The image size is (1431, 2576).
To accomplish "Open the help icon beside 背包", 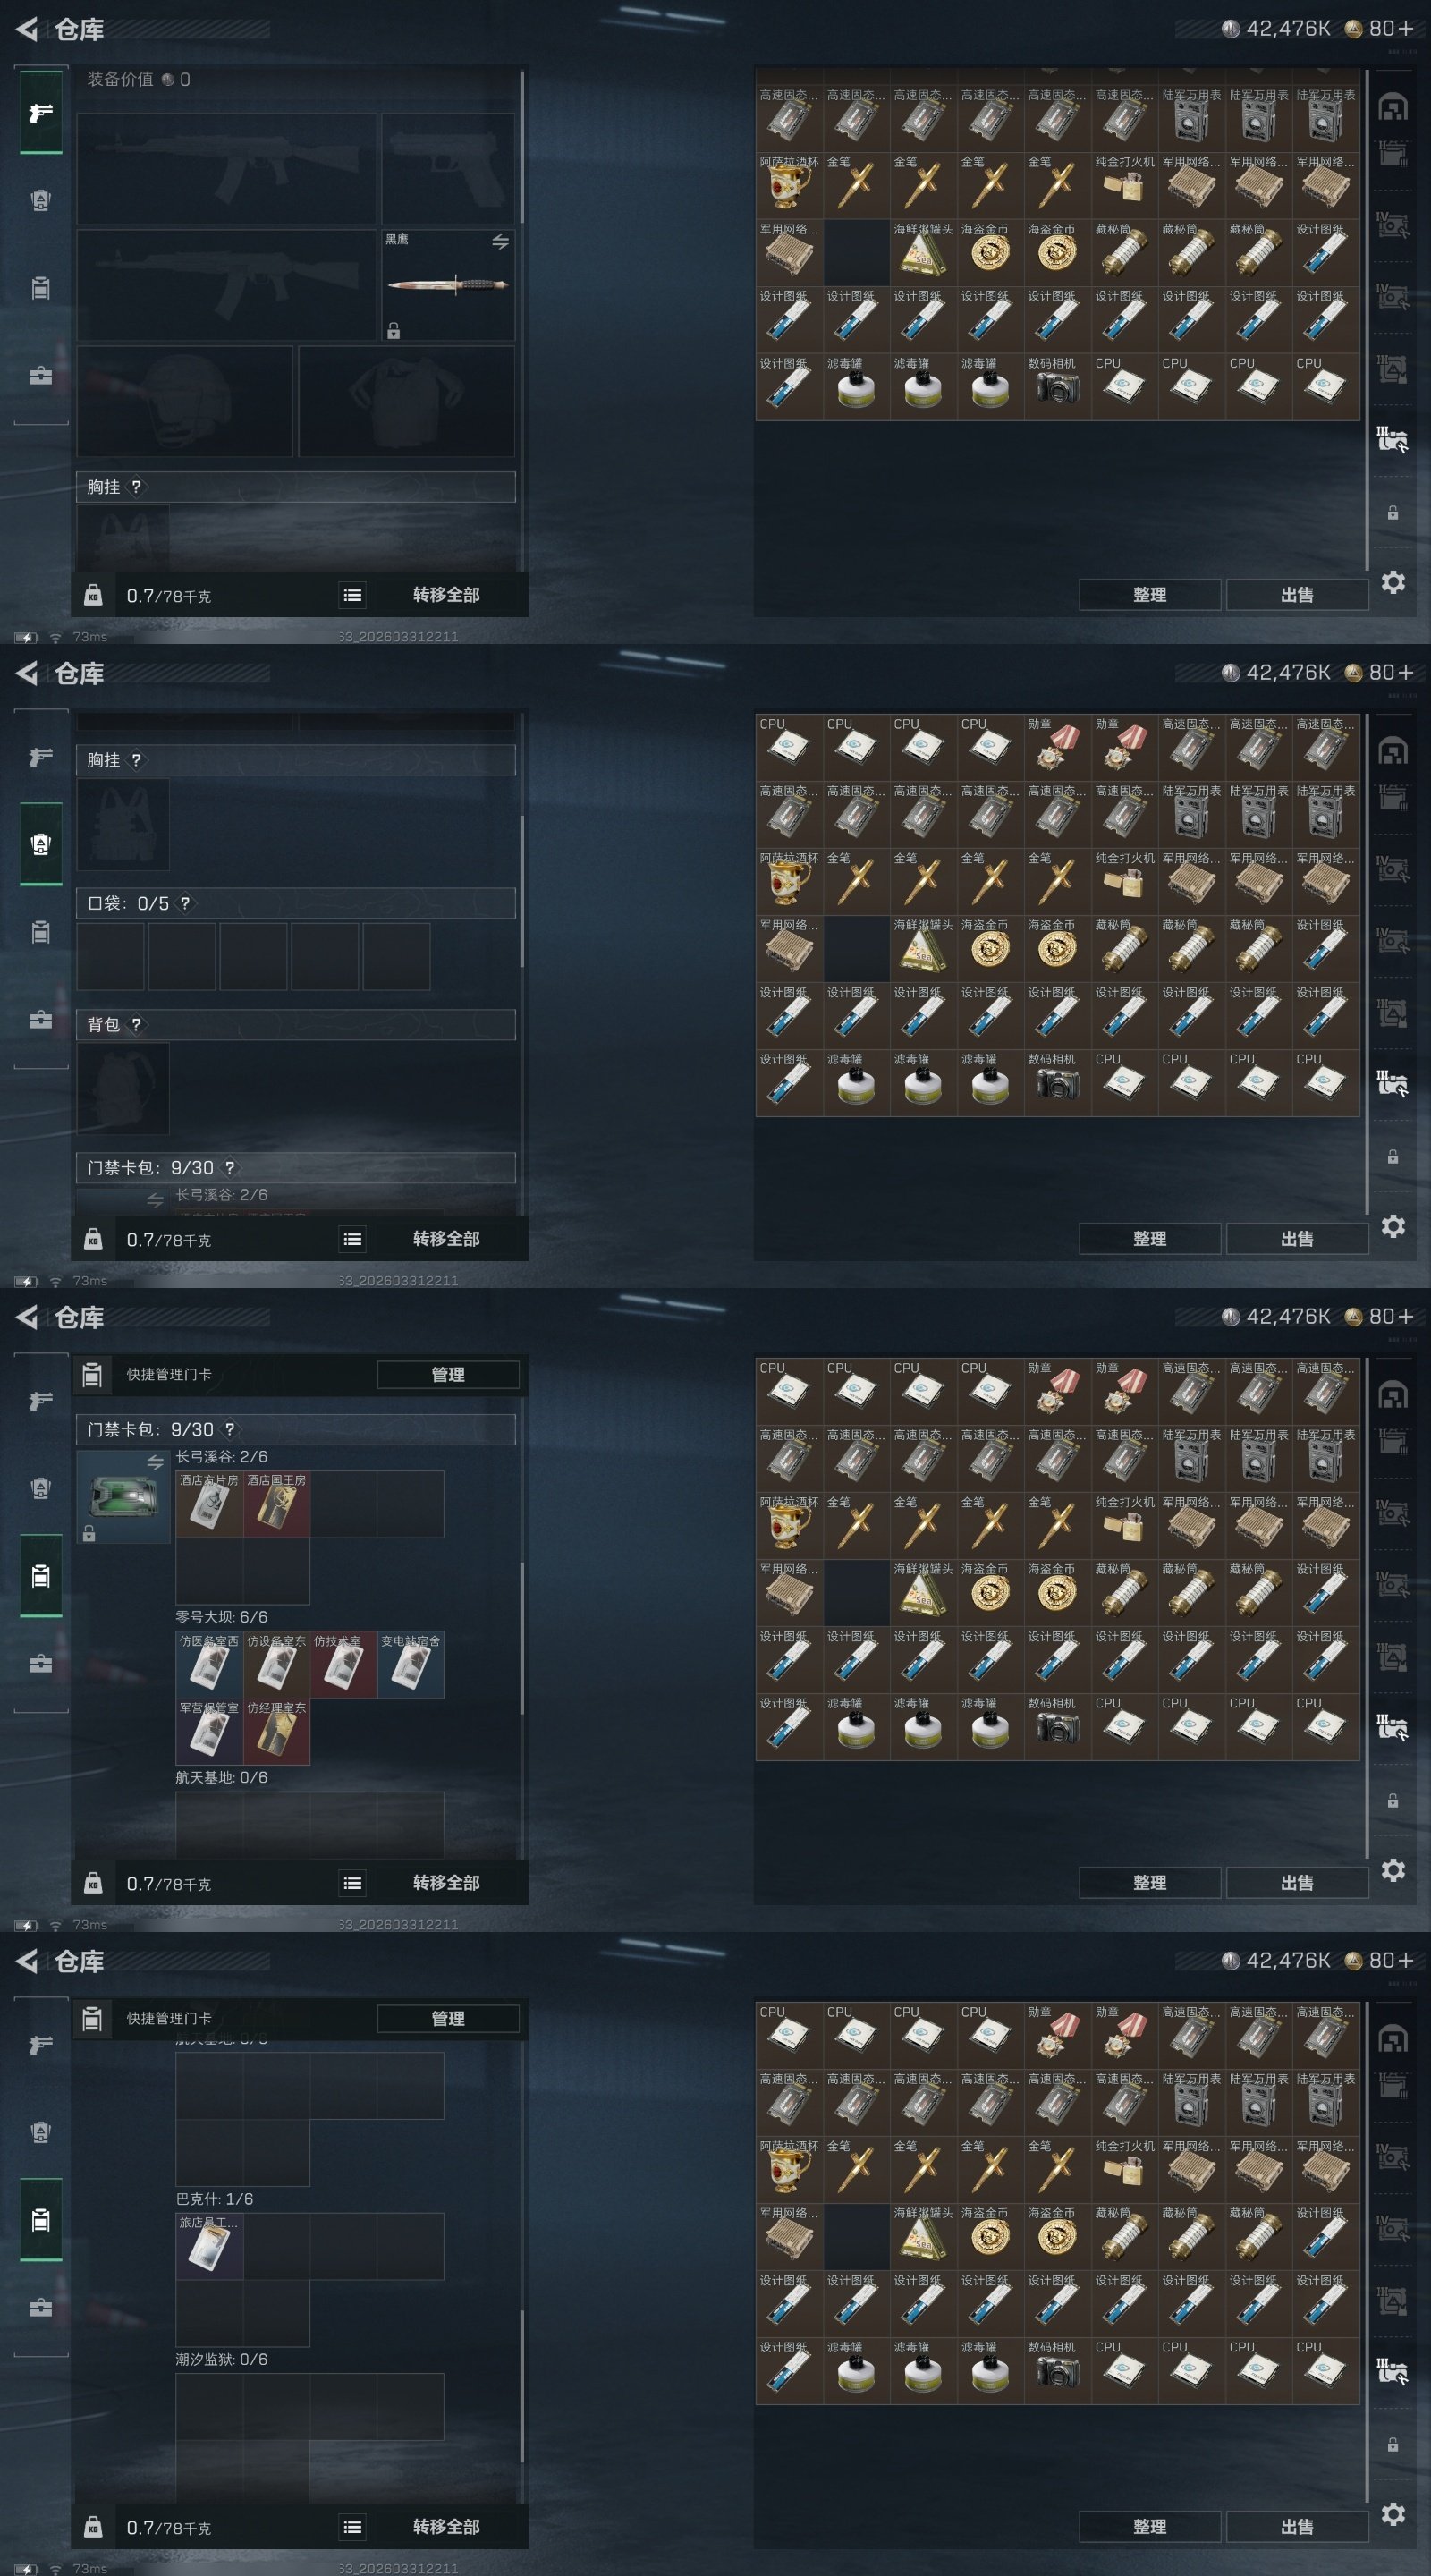I will coord(136,1024).
